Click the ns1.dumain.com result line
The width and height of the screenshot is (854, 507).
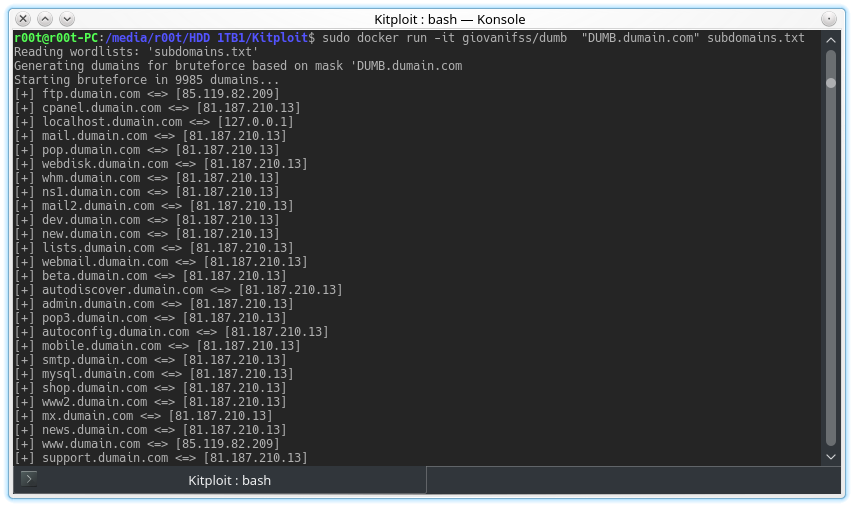(x=147, y=192)
